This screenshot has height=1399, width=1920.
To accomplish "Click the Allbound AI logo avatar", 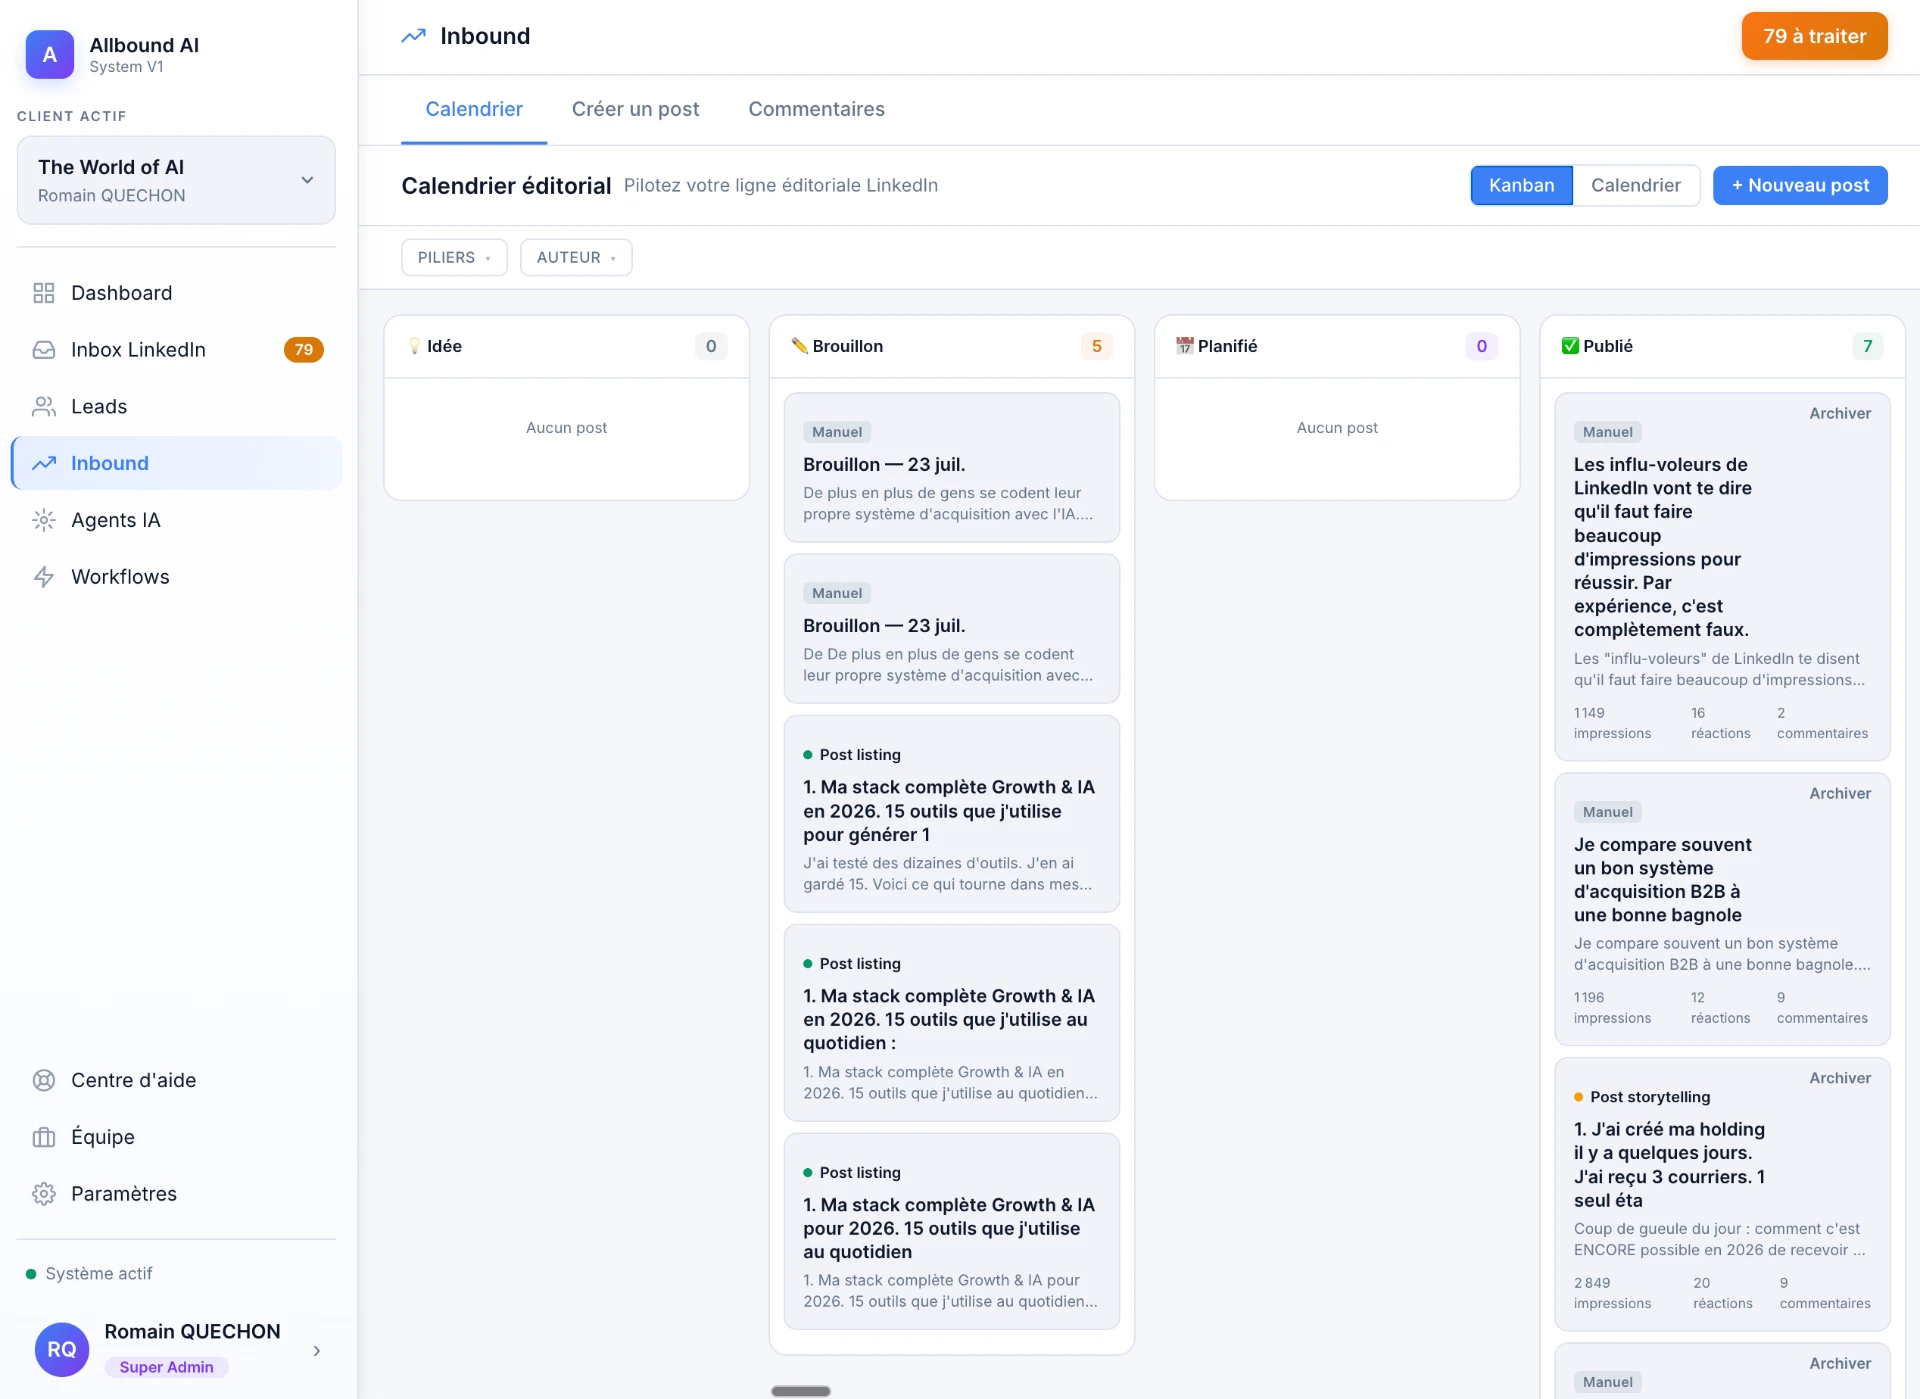I will click(50, 54).
